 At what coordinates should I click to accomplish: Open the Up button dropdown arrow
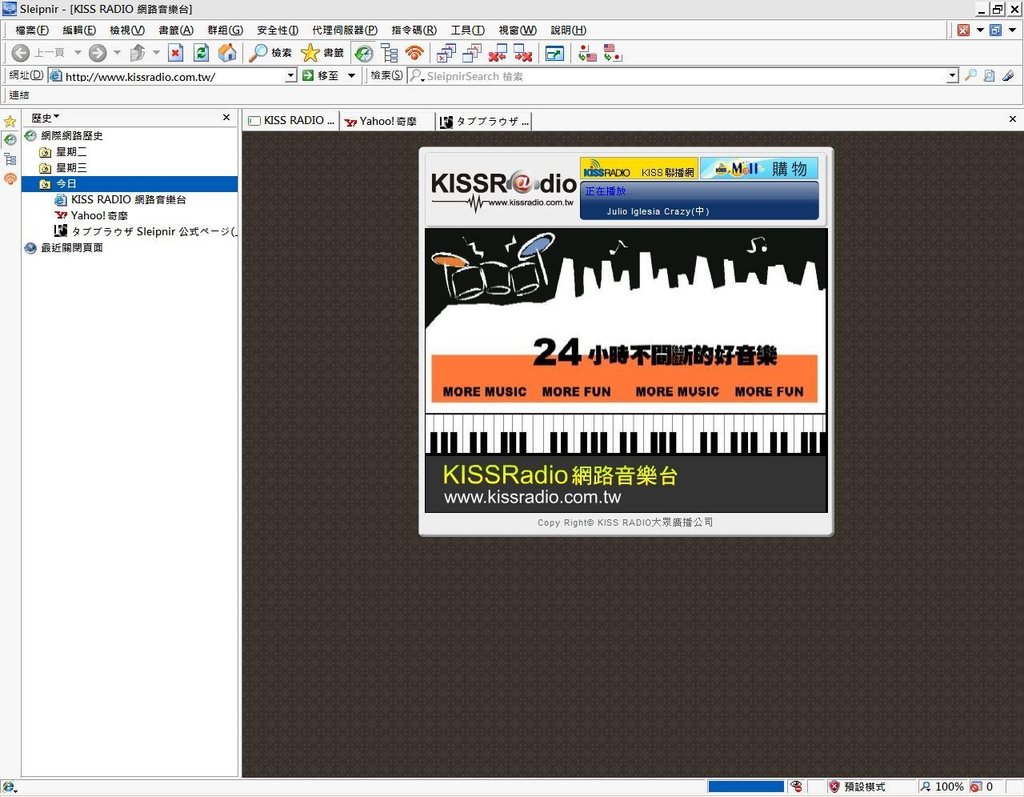tap(156, 52)
